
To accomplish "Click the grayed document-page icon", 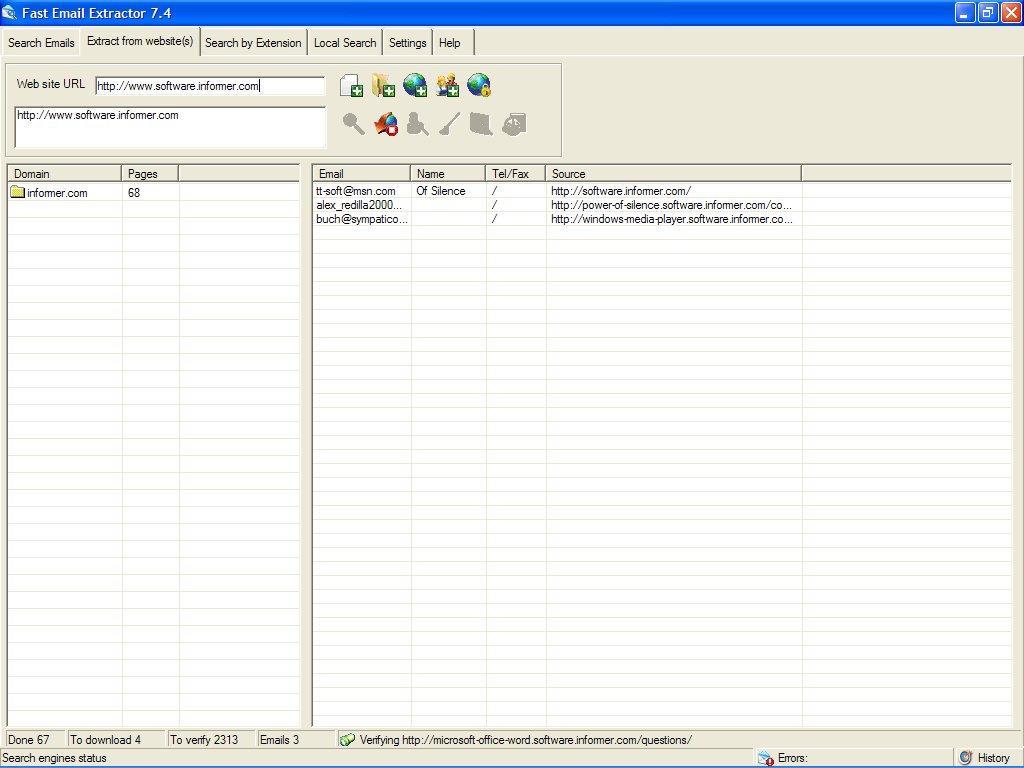I will click(481, 123).
